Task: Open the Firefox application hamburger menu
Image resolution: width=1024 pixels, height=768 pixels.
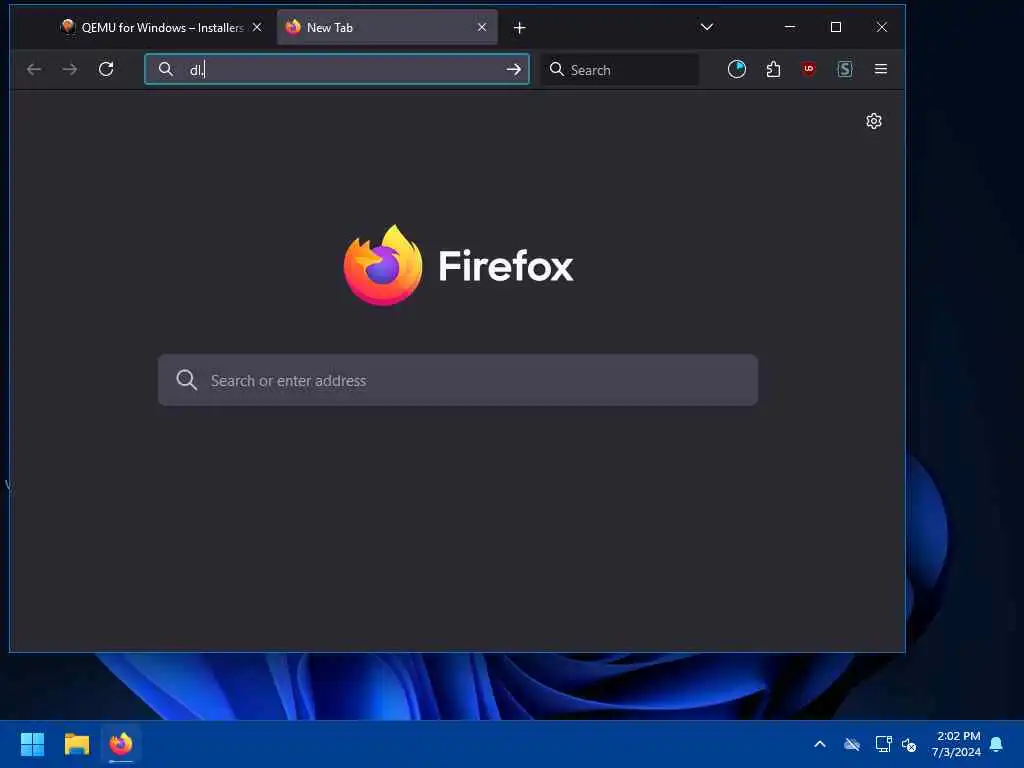Action: 881,69
